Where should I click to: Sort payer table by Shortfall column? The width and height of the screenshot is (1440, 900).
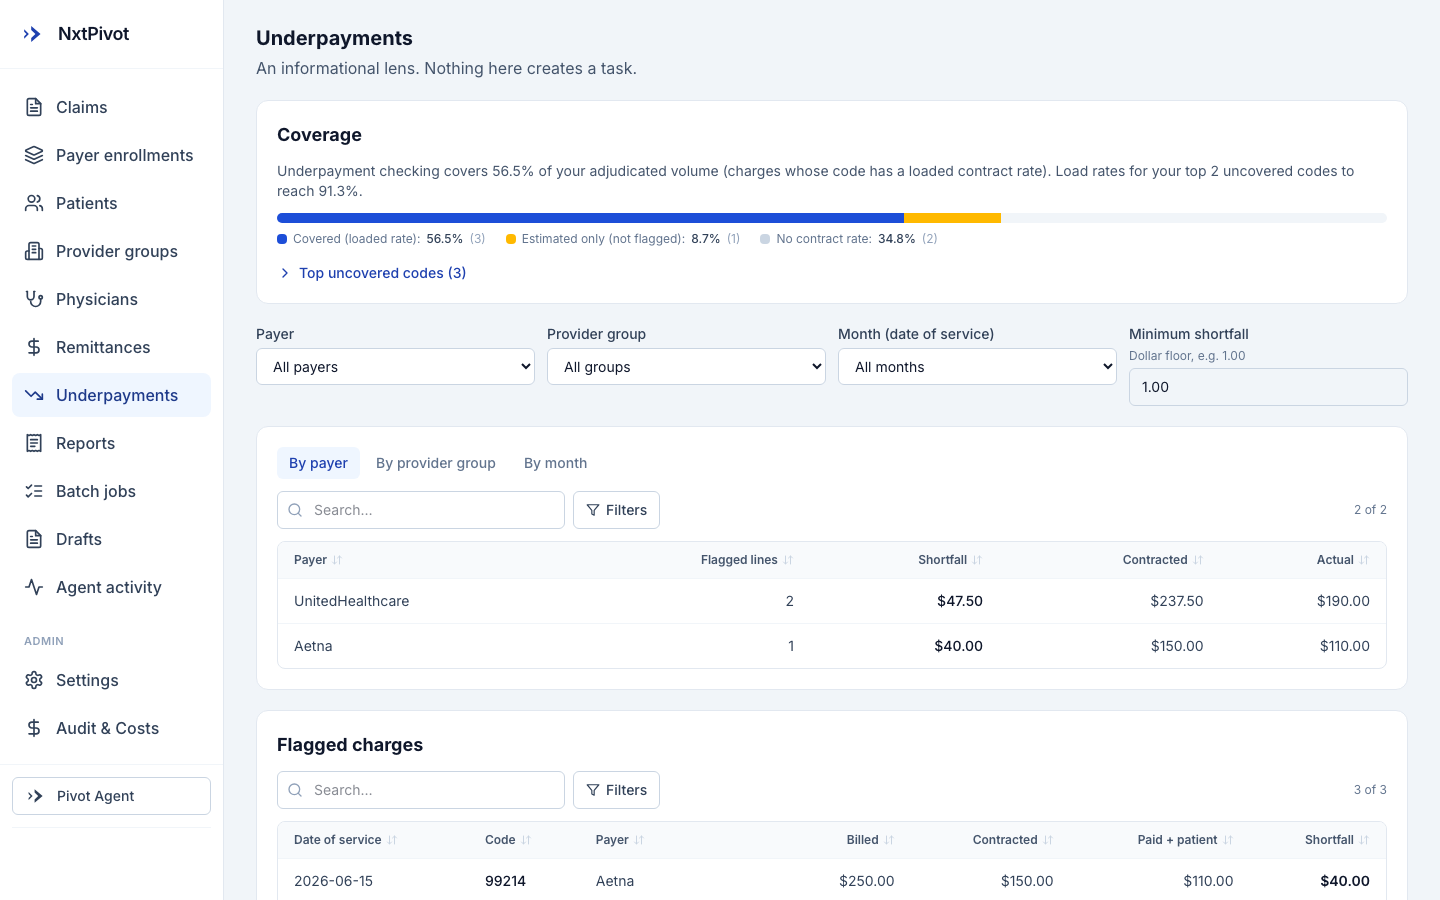(950, 560)
